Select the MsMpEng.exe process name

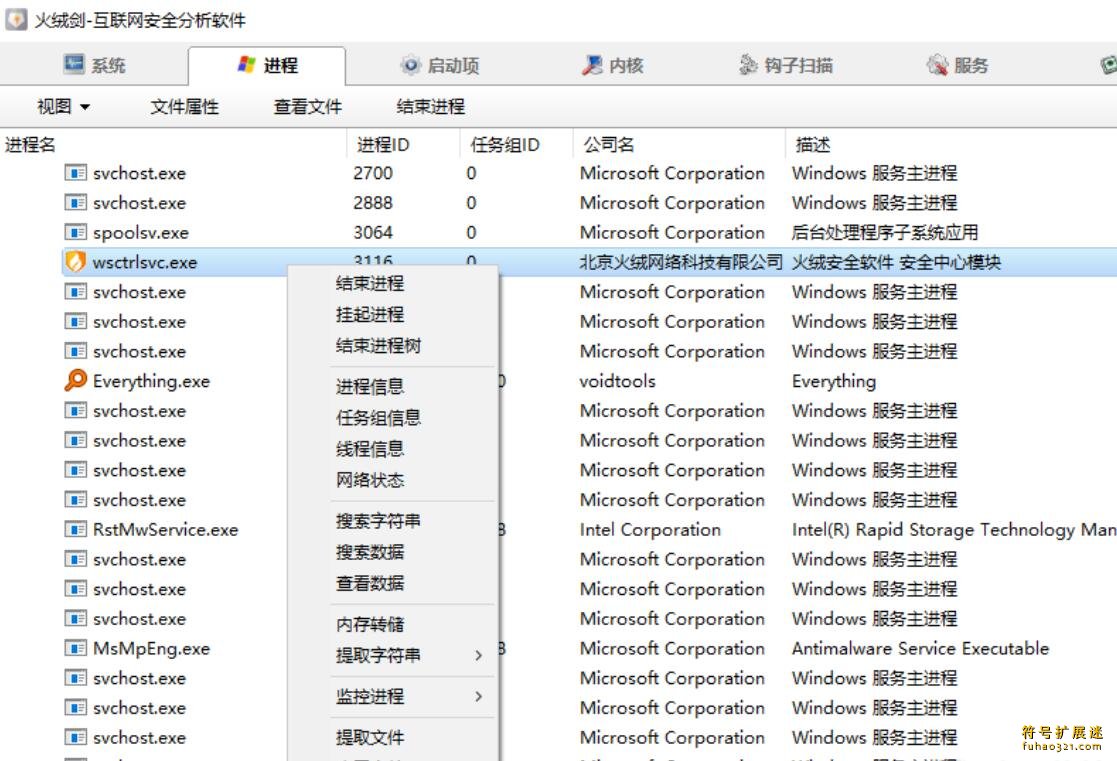151,649
